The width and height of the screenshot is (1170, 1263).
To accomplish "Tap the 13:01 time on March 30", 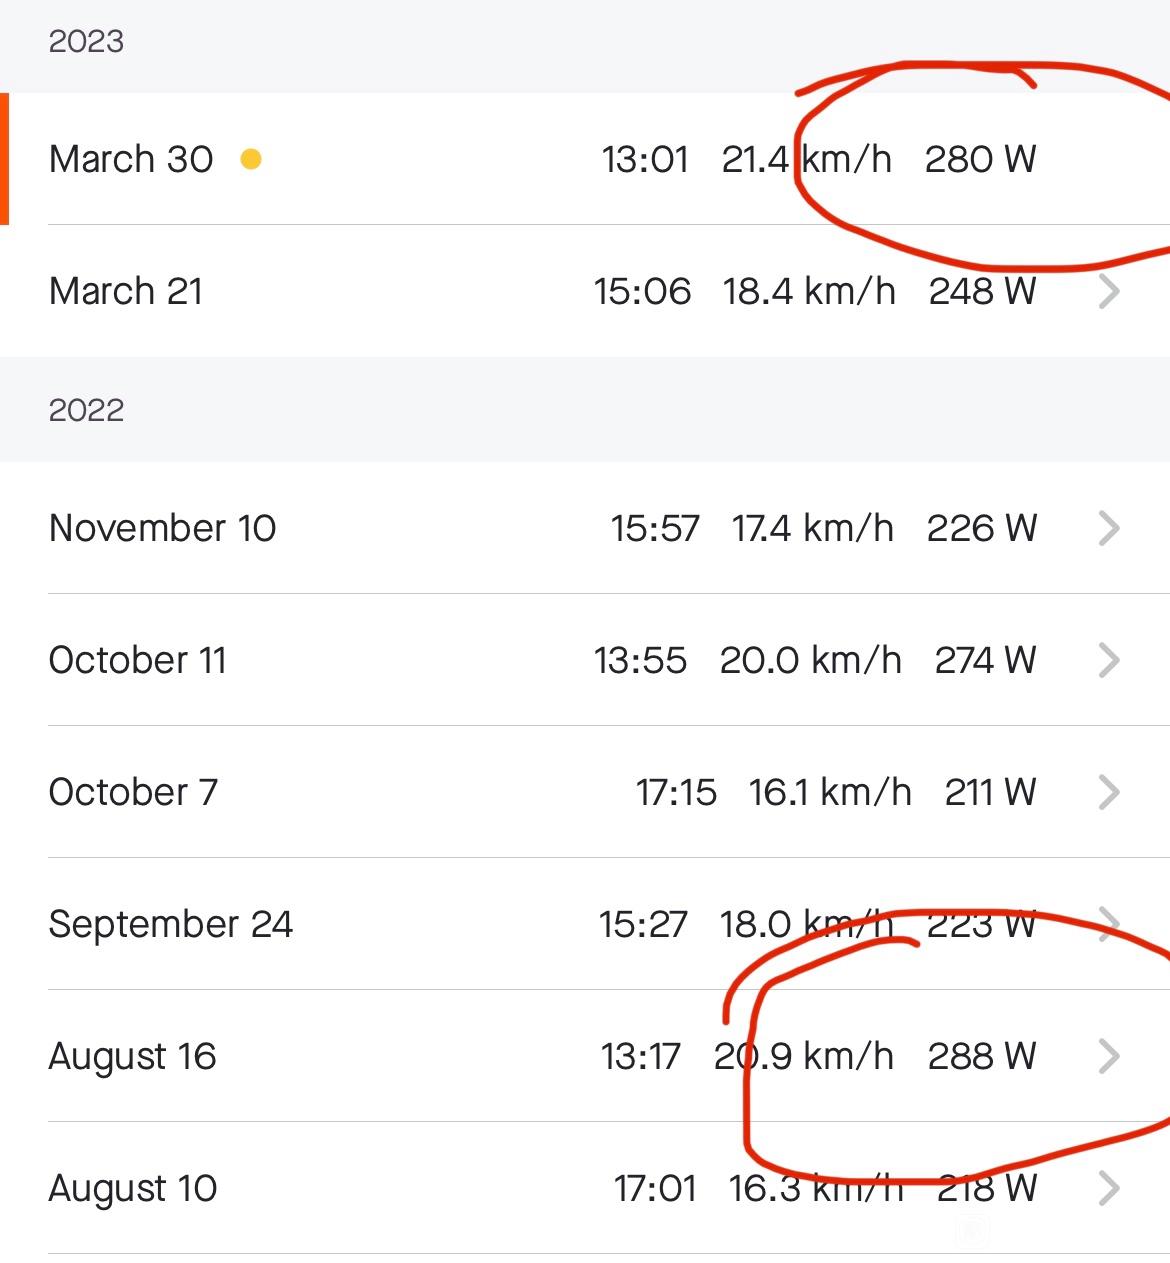I will tap(645, 159).
